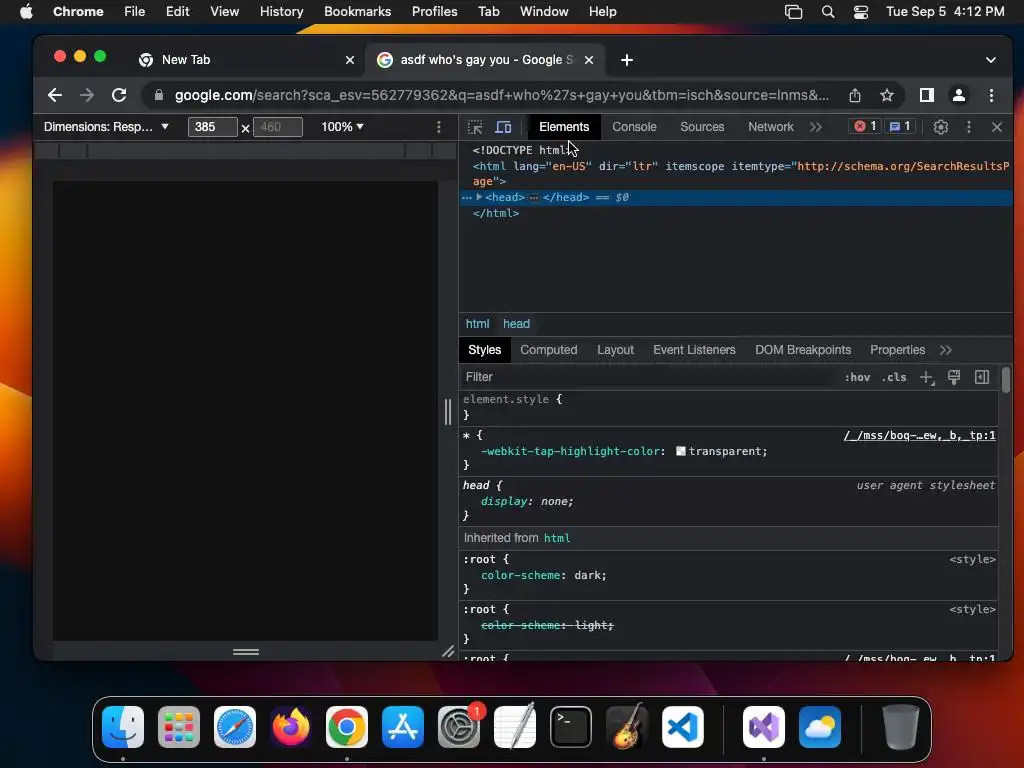Open Spotlight search in menu bar

pos(827,12)
